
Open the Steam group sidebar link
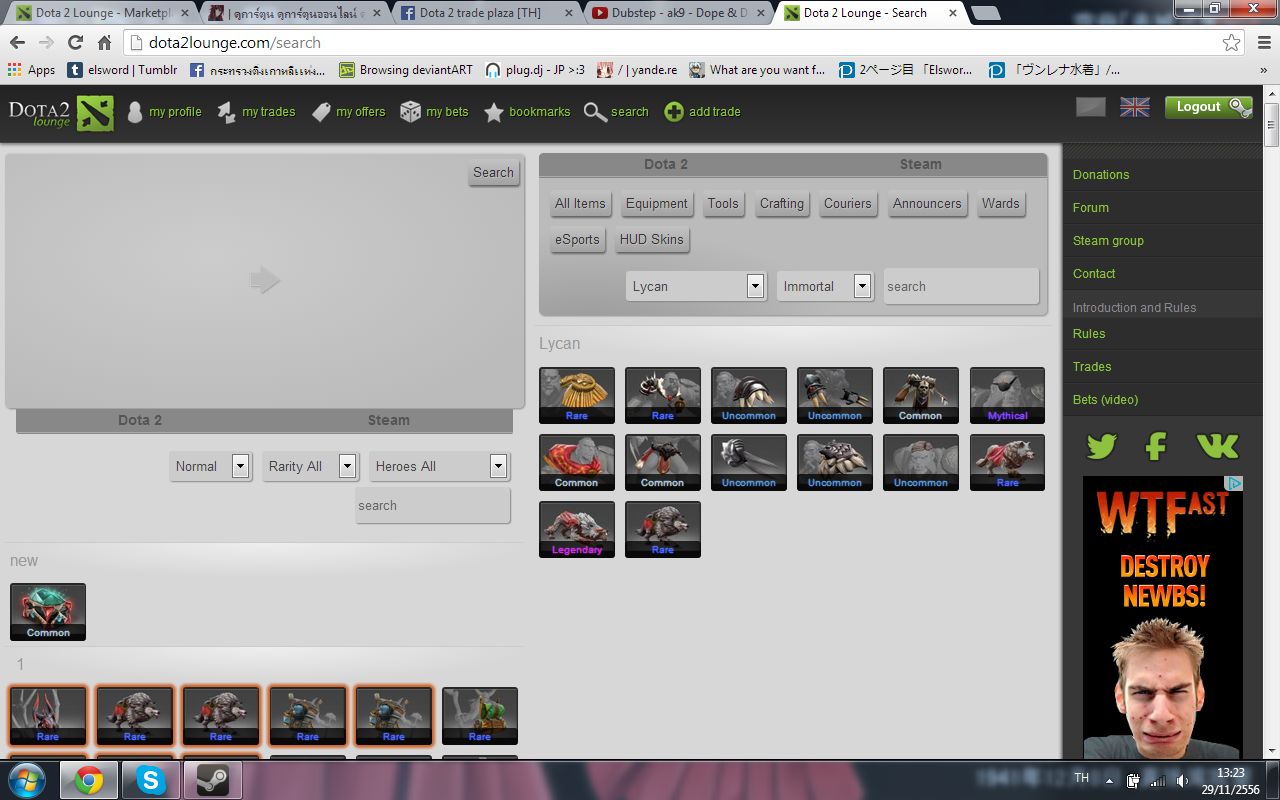pos(1108,241)
